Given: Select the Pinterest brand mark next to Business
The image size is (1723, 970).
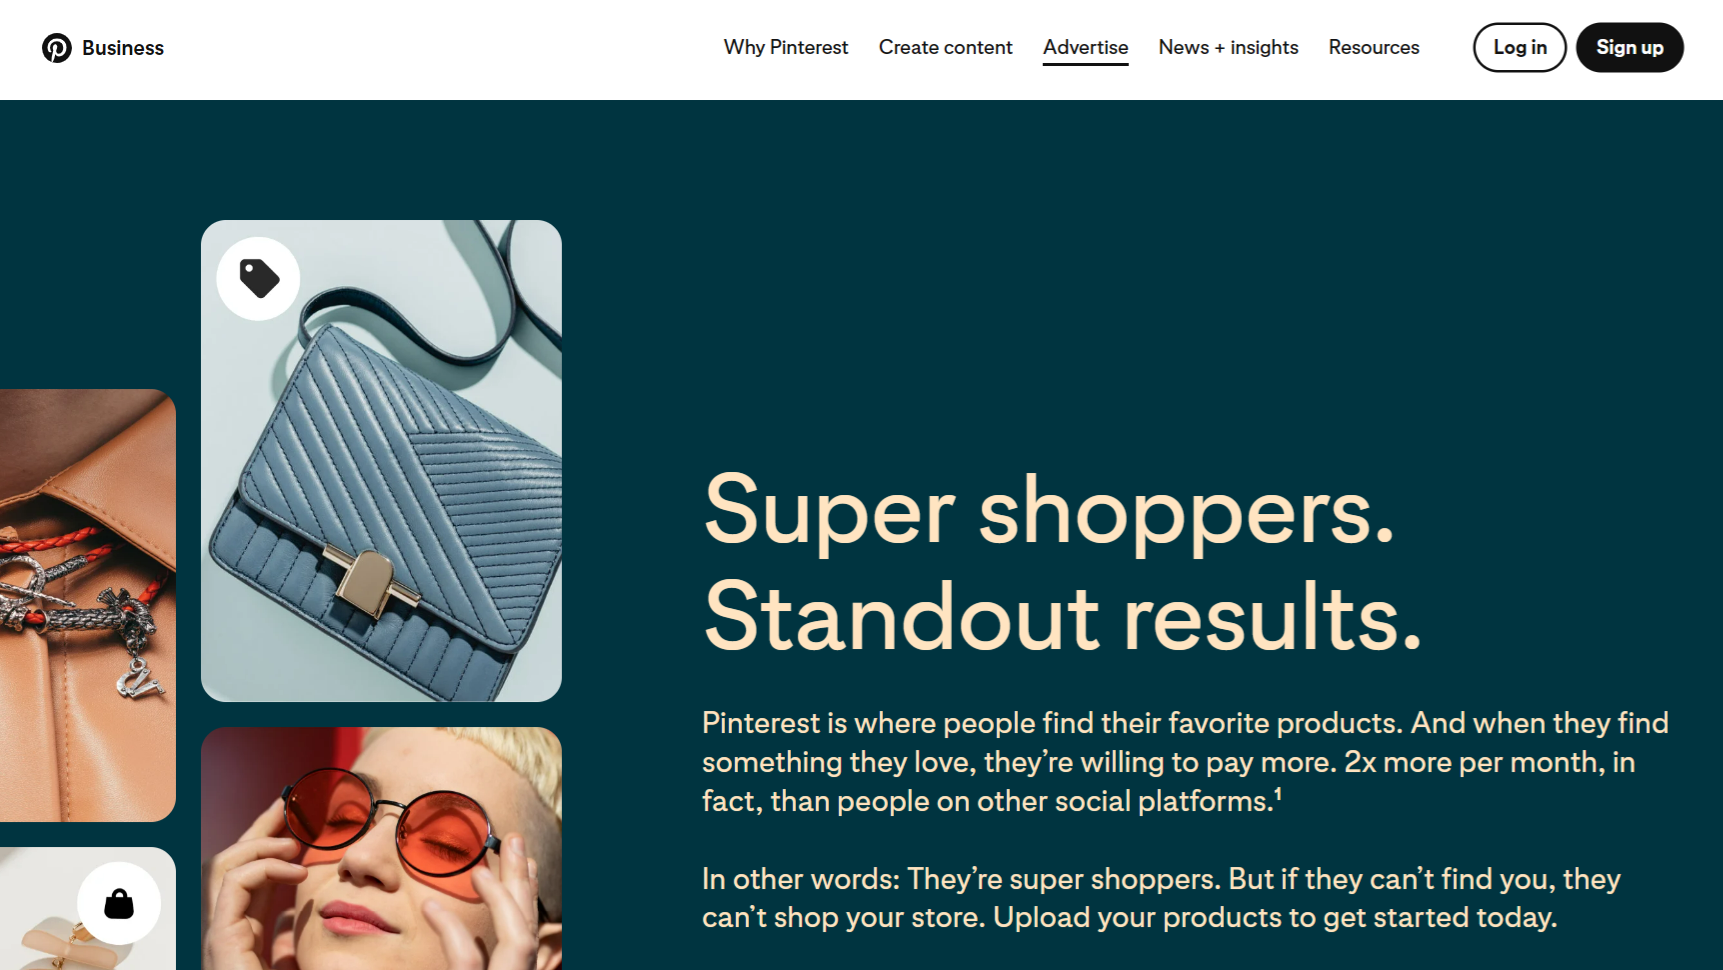Looking at the screenshot, I should (x=58, y=47).
